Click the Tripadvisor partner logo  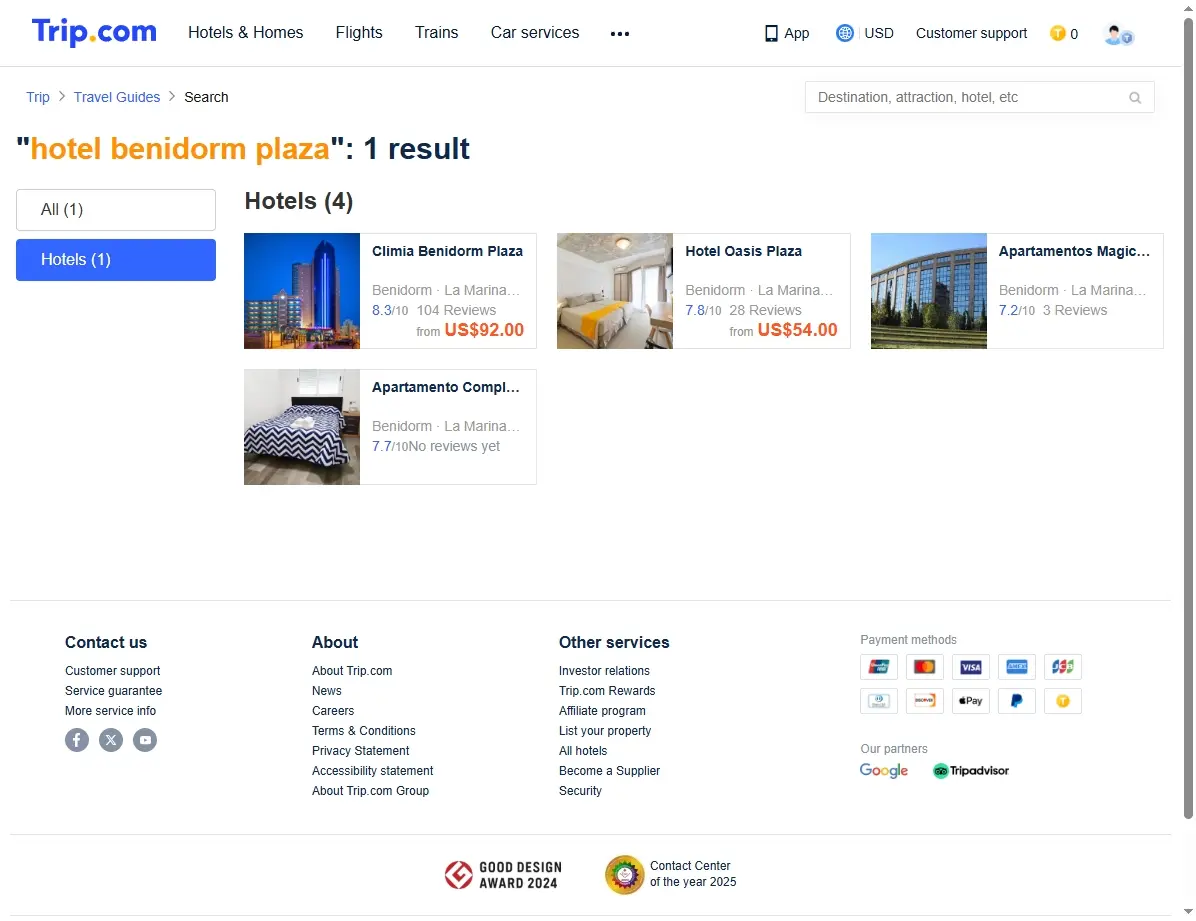coord(971,771)
